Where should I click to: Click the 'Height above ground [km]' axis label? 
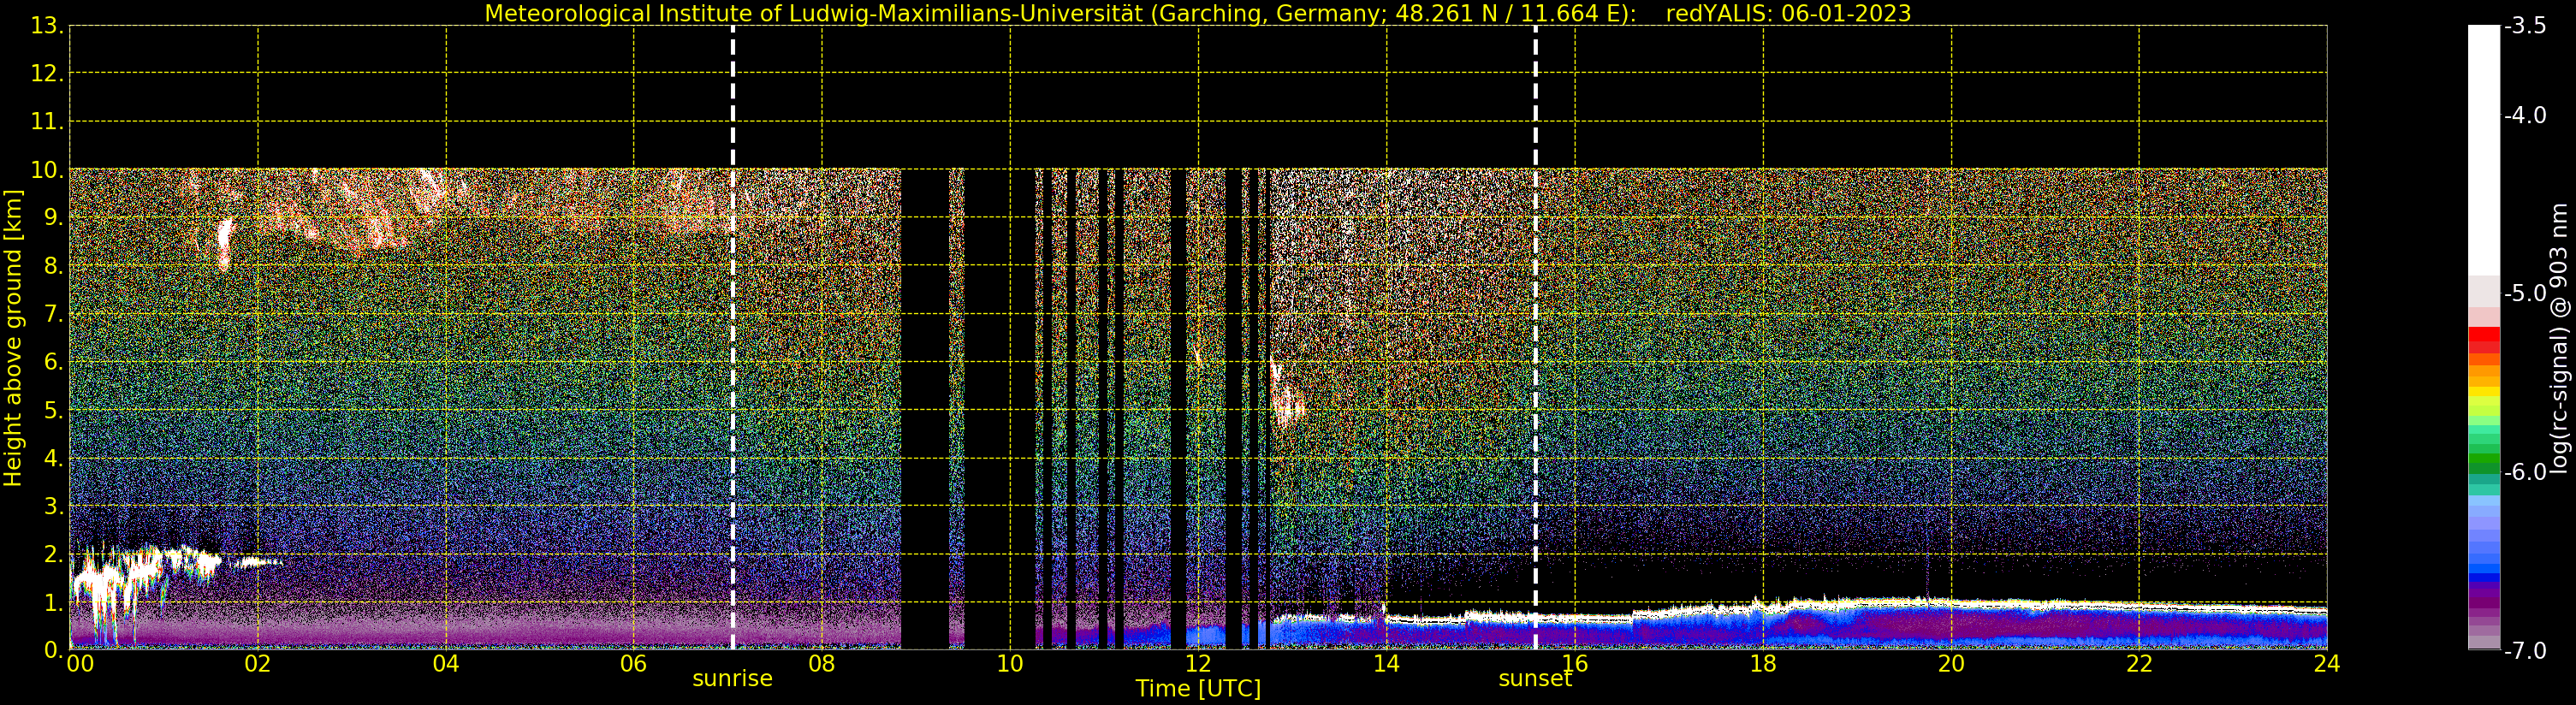coord(13,338)
